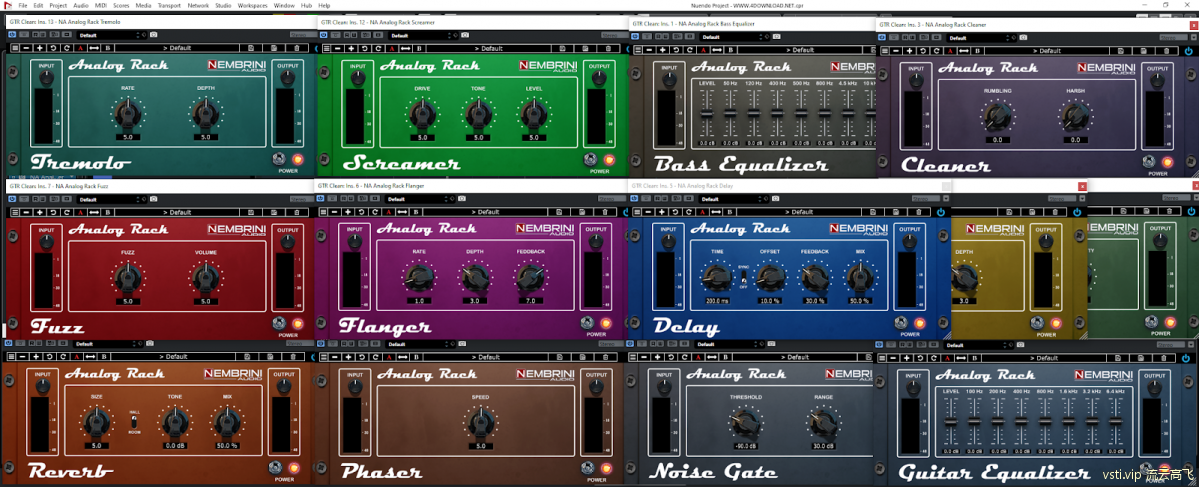Select preset slot A in Cleaner toolbar
The height and width of the screenshot is (487, 1199).
(x=949, y=48)
